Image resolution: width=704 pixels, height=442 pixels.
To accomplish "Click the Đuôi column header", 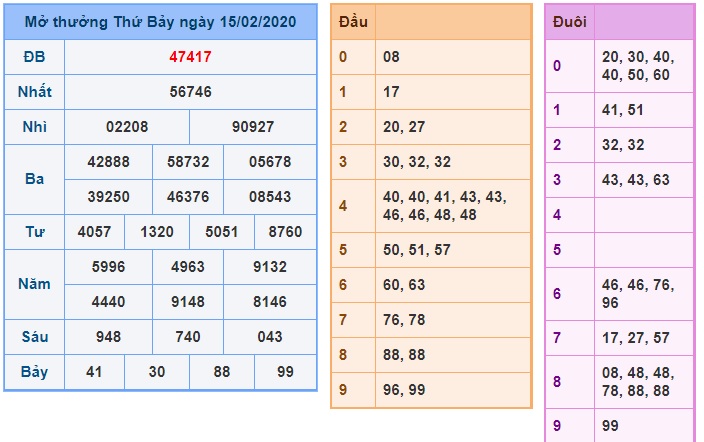I will pyautogui.click(x=570, y=22).
